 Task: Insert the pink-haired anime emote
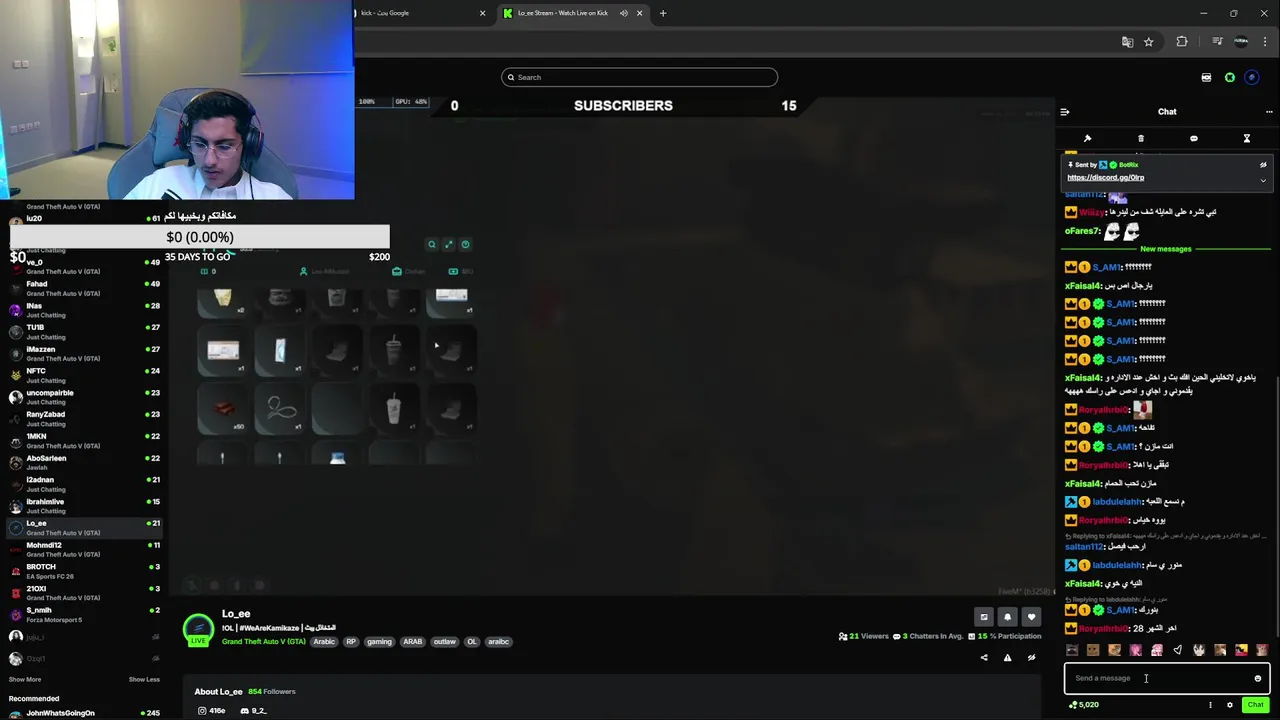pyautogui.click(x=1157, y=650)
